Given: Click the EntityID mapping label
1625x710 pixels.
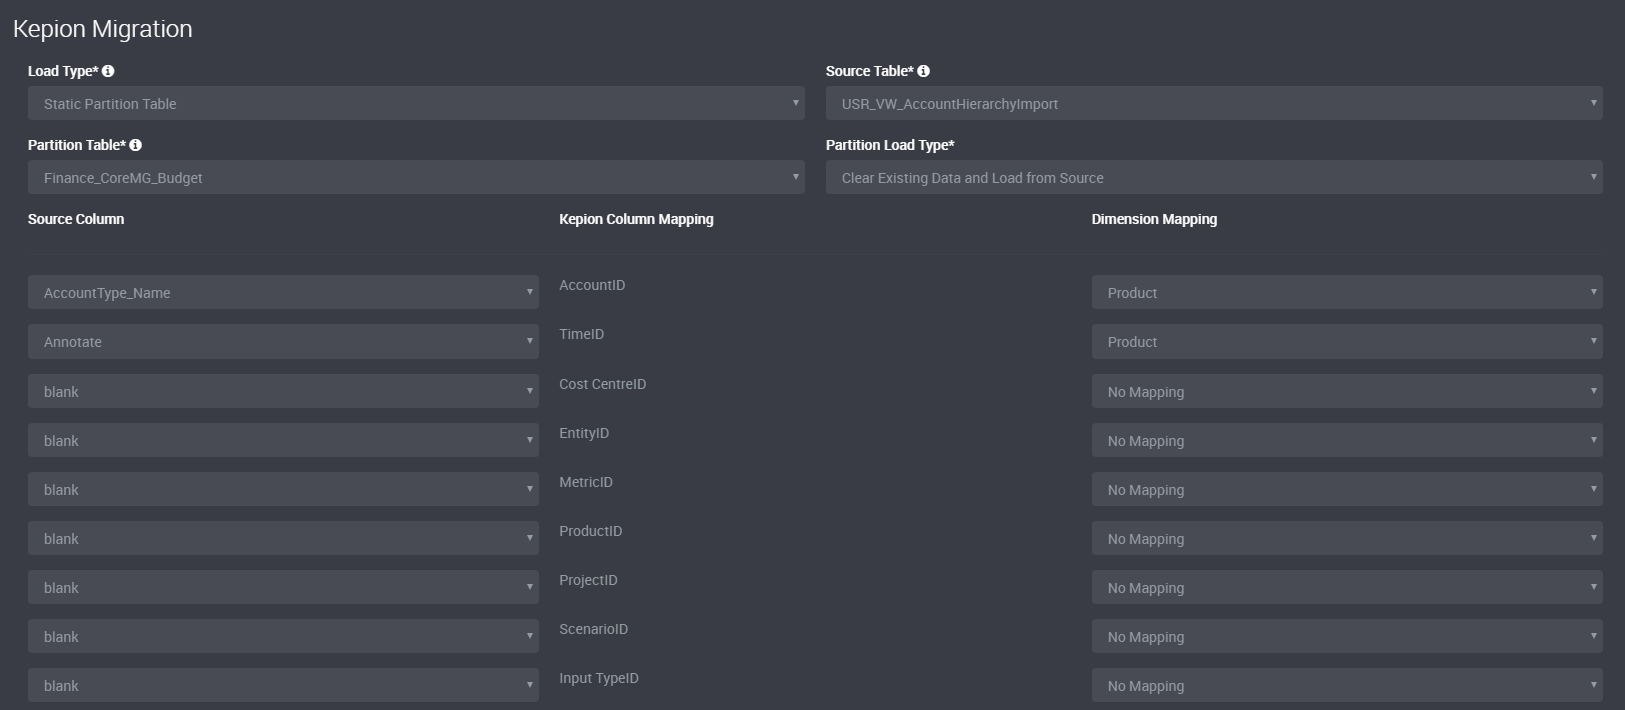Looking at the screenshot, I should pos(584,433).
